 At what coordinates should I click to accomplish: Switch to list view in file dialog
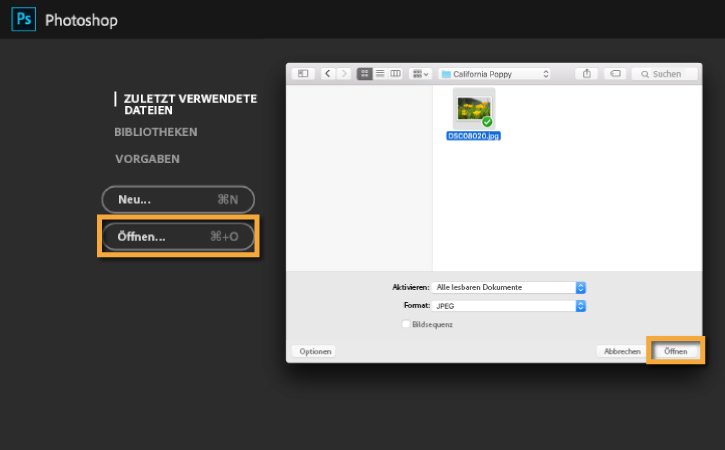380,74
